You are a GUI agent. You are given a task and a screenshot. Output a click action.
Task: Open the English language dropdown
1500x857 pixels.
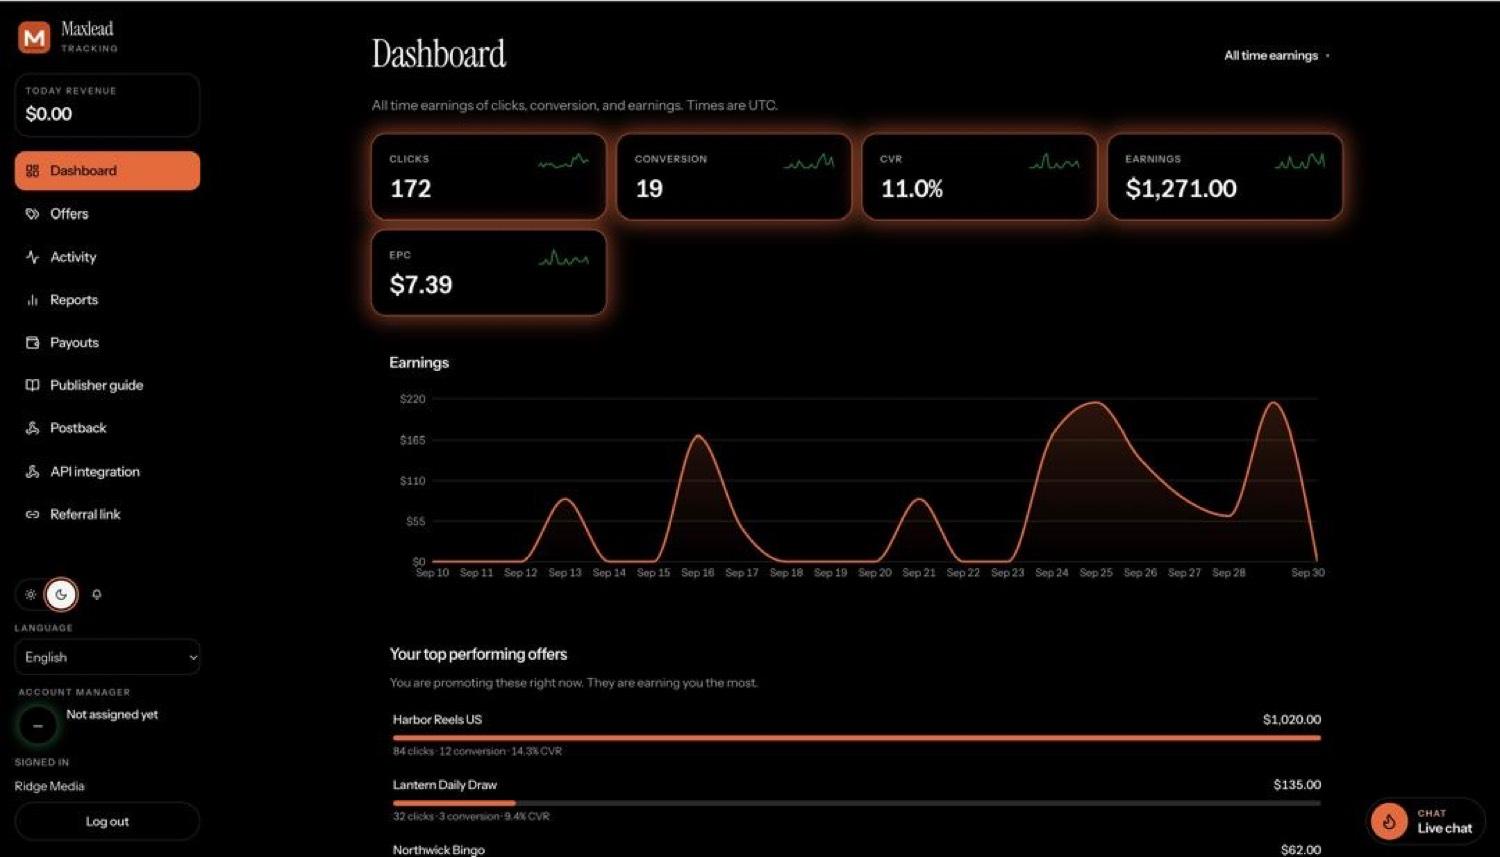(x=107, y=657)
